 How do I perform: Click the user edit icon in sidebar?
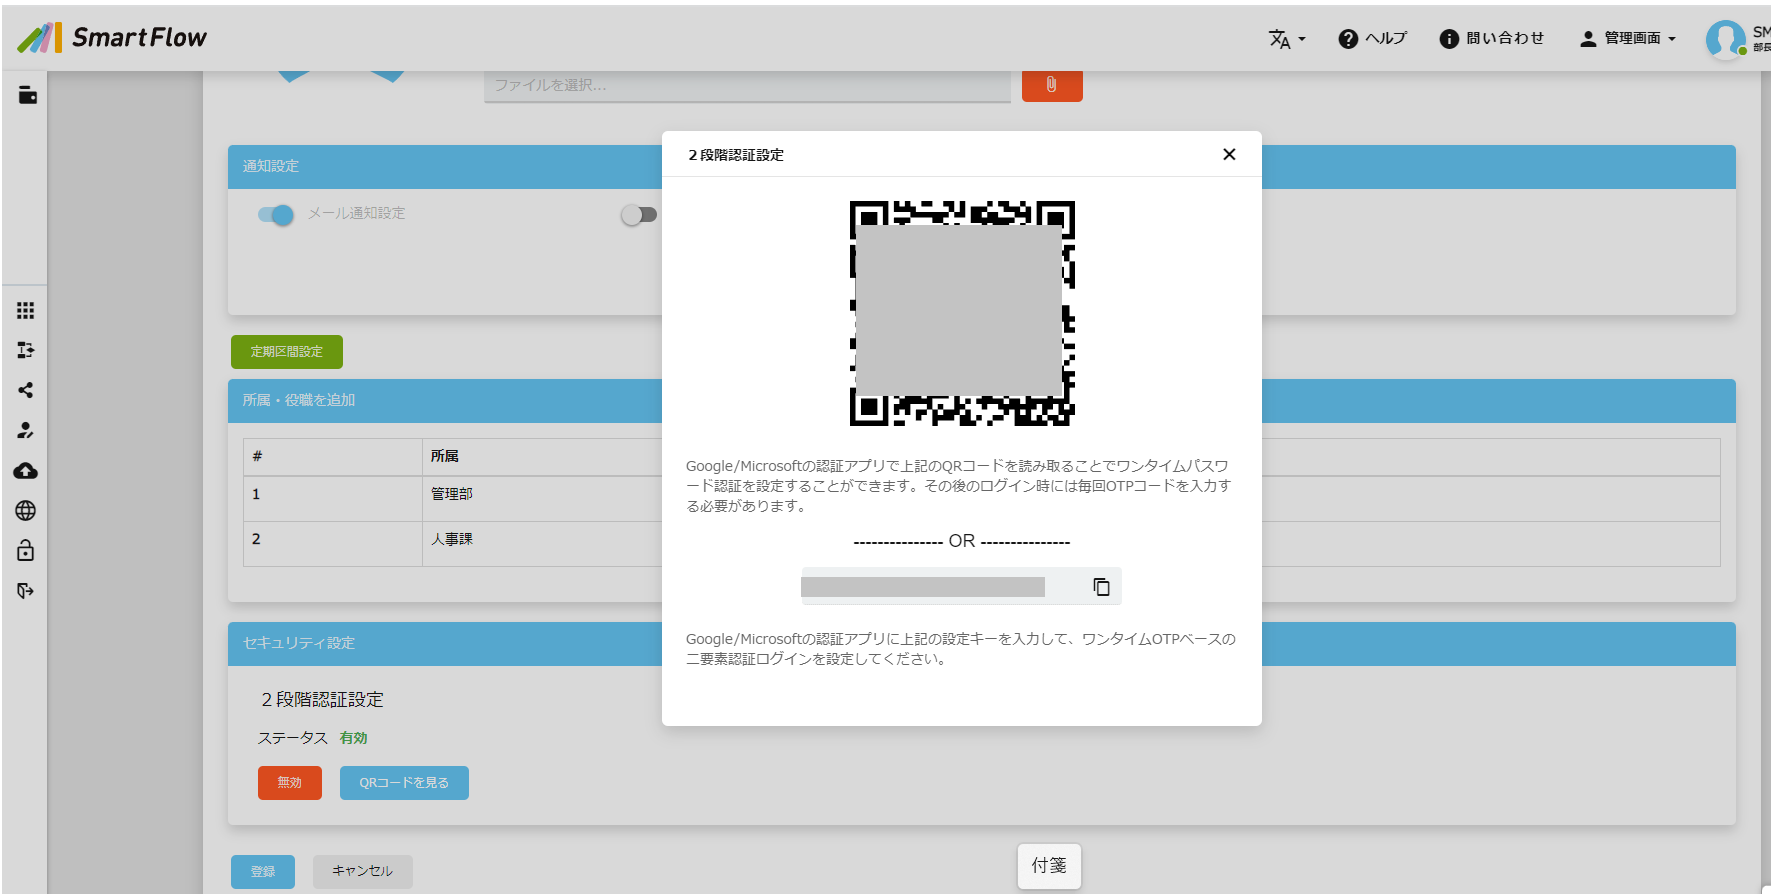[26, 430]
